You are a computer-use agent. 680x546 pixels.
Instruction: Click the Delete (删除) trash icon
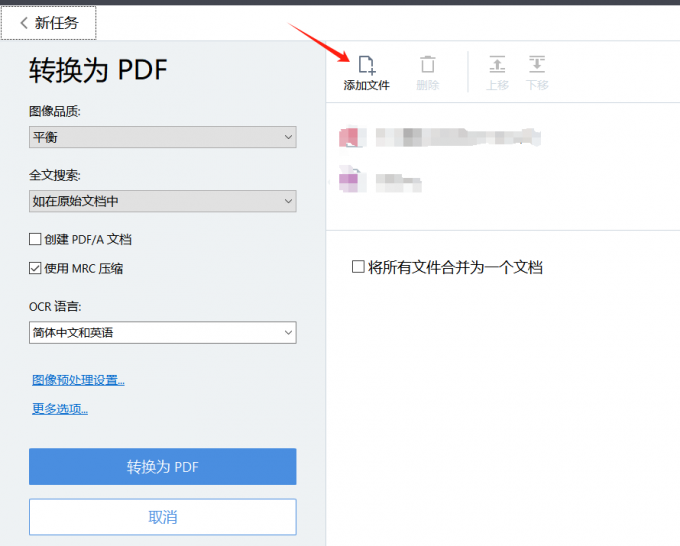(428, 65)
